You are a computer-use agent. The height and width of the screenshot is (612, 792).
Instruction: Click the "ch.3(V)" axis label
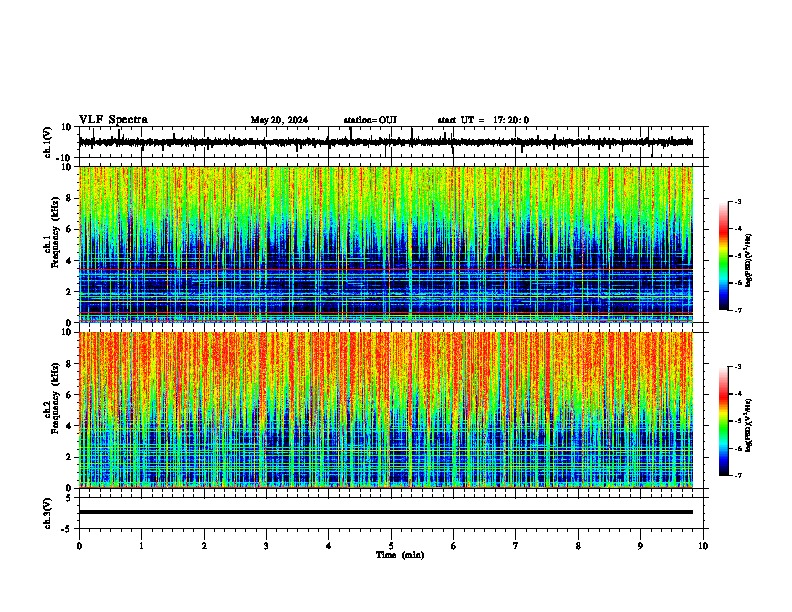click(48, 513)
